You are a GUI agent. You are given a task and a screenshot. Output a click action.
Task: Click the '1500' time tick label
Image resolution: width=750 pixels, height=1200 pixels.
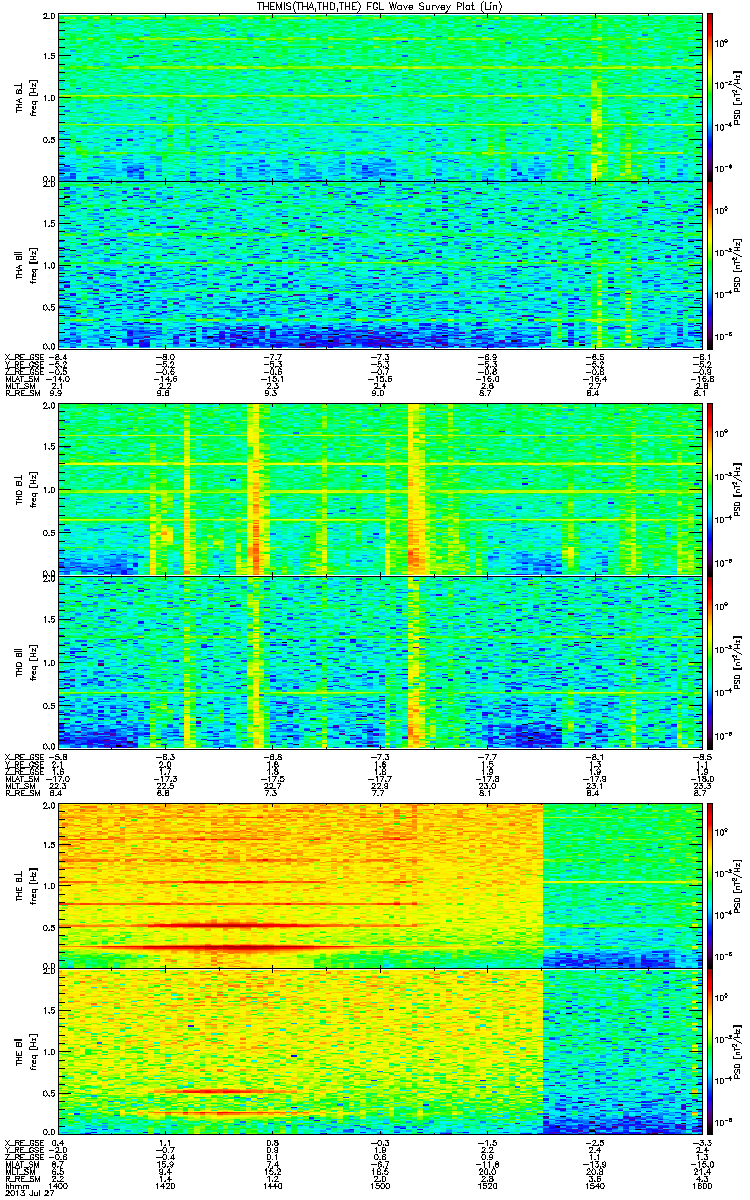click(x=380, y=1185)
